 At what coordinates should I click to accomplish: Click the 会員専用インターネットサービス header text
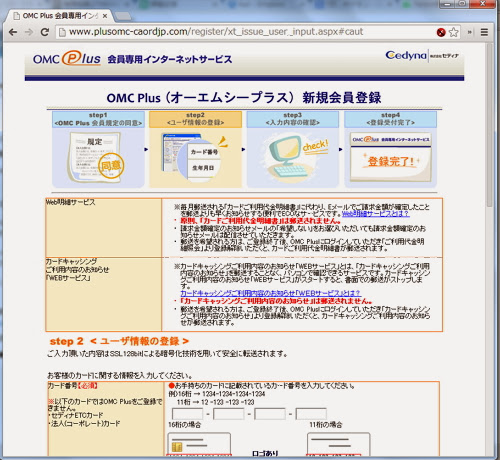click(x=170, y=60)
